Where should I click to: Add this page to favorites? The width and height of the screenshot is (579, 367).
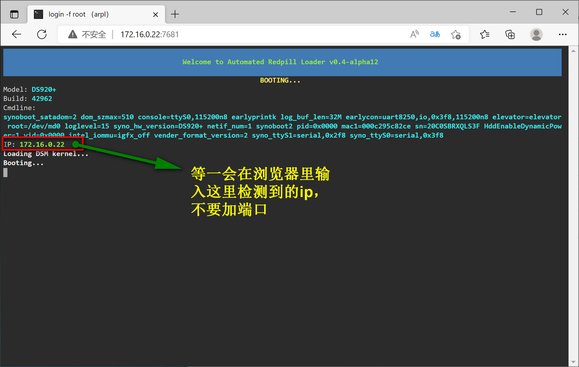tap(456, 34)
